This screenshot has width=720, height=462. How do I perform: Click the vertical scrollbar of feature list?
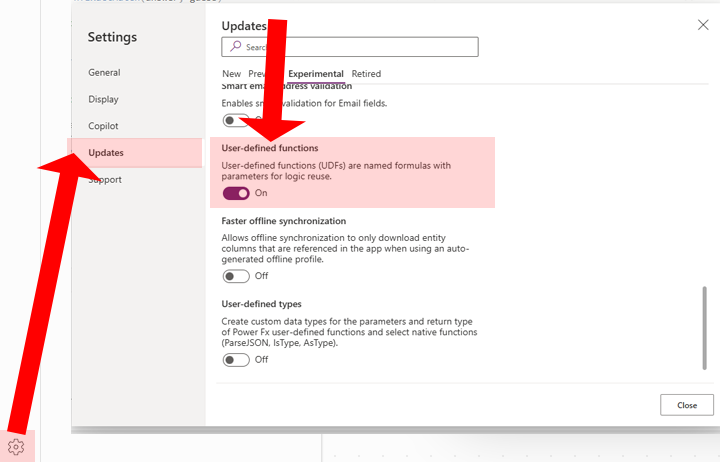[x=704, y=328]
